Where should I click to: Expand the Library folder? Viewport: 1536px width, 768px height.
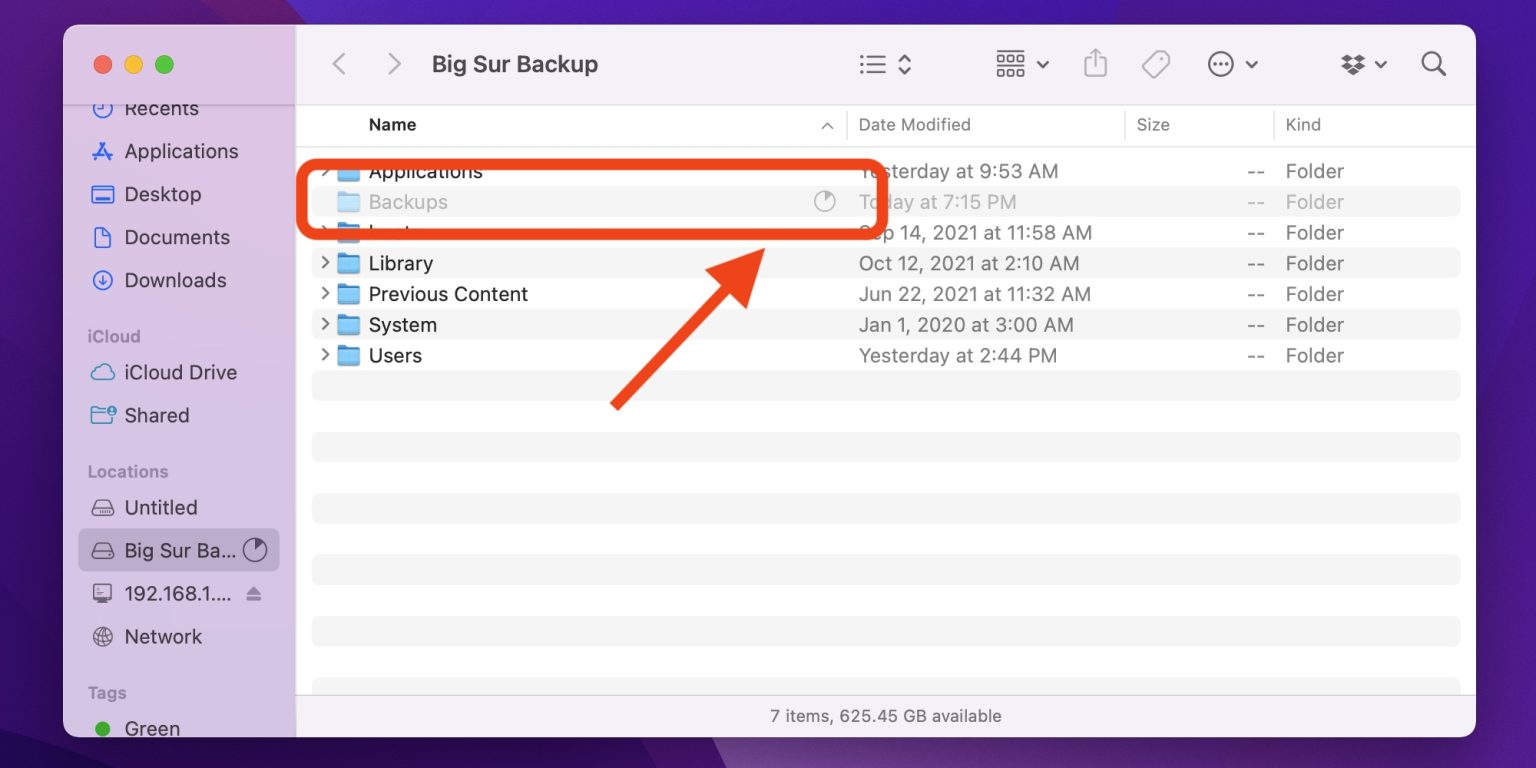(x=324, y=263)
